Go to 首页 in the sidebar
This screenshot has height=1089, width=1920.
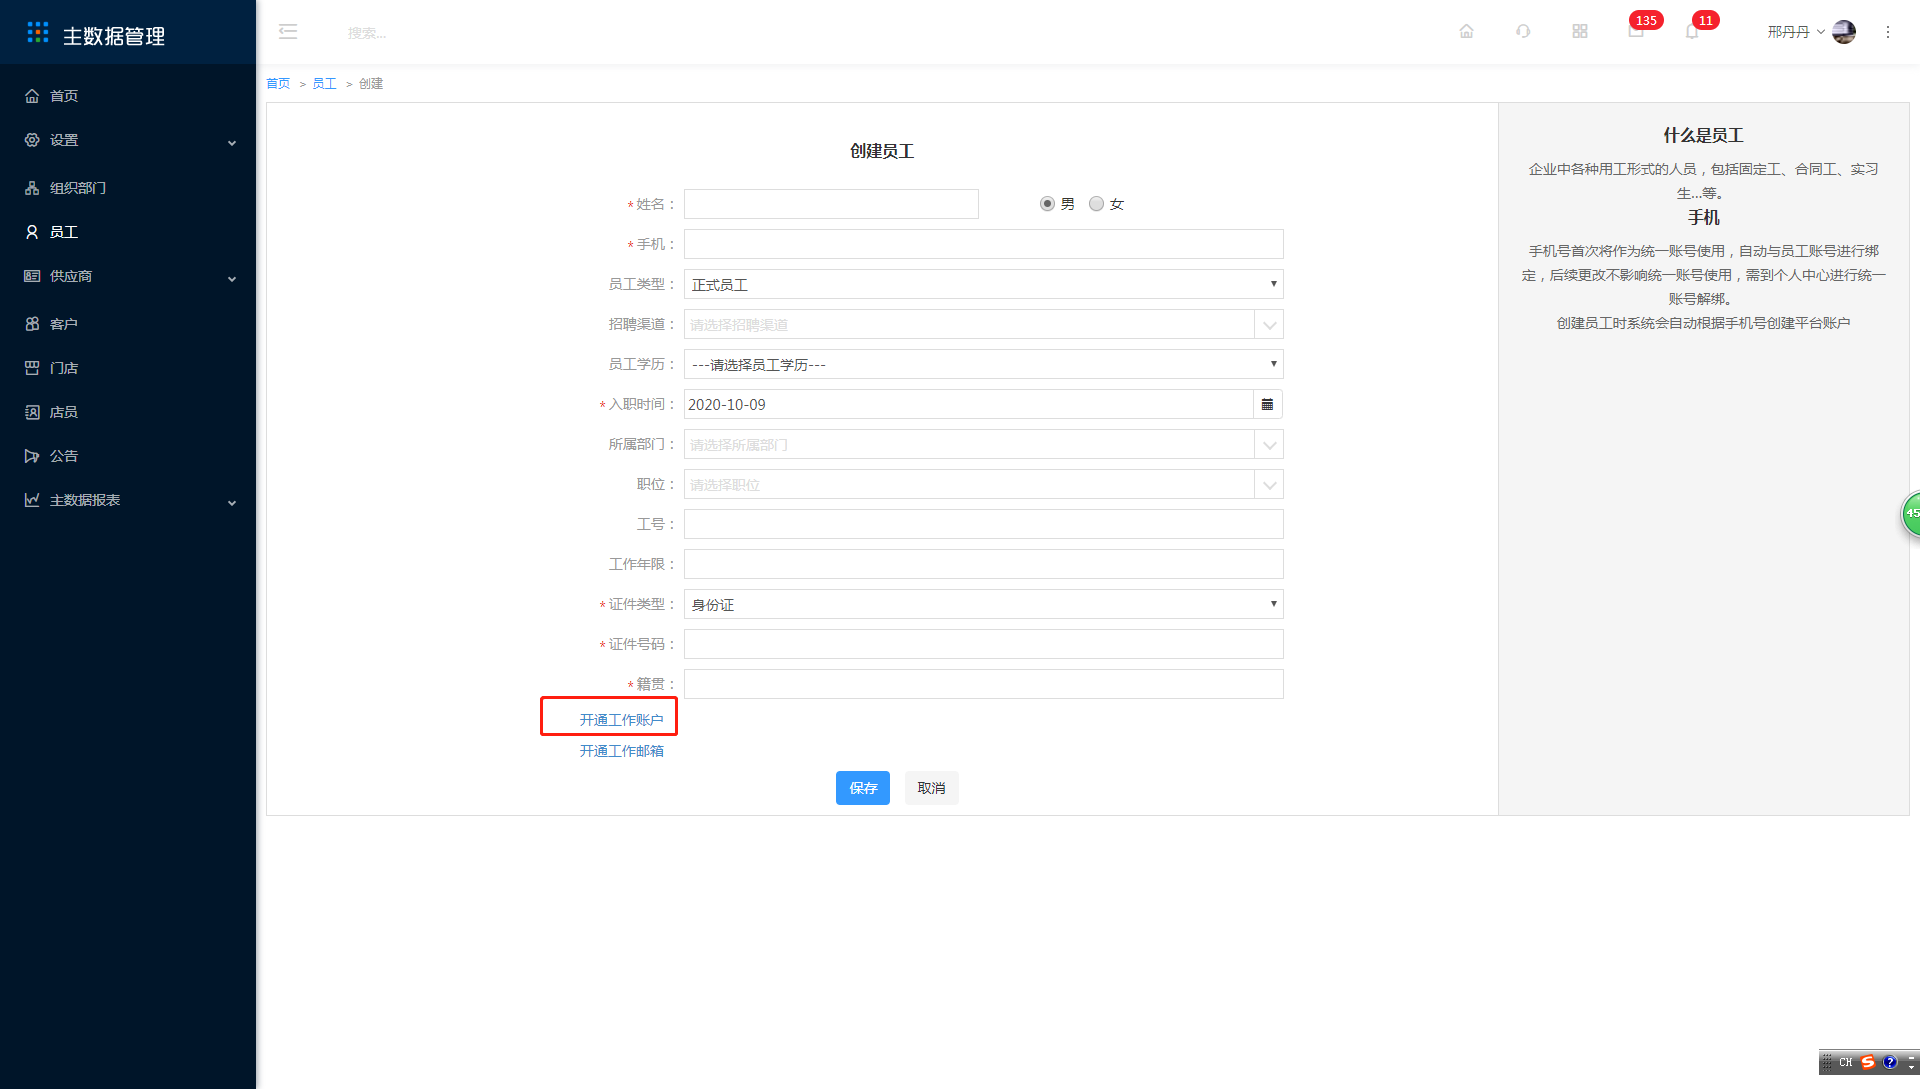click(x=128, y=96)
